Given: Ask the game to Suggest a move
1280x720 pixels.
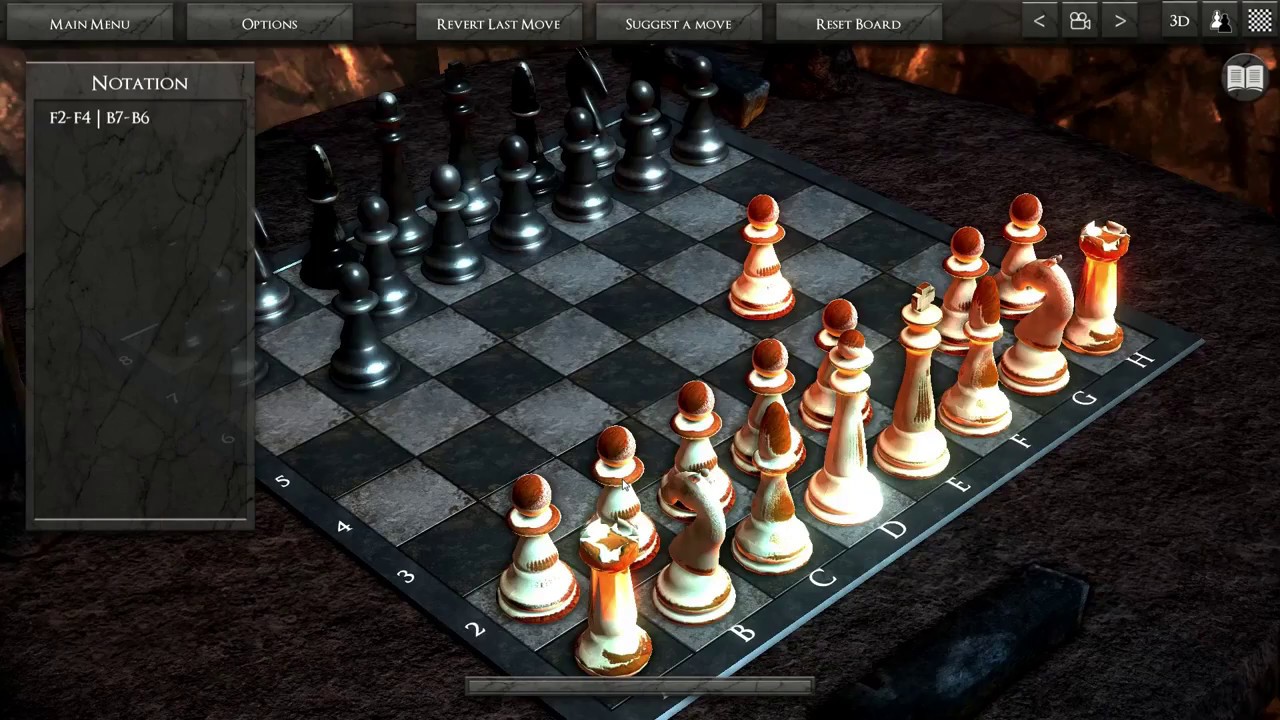Looking at the screenshot, I should point(678,23).
